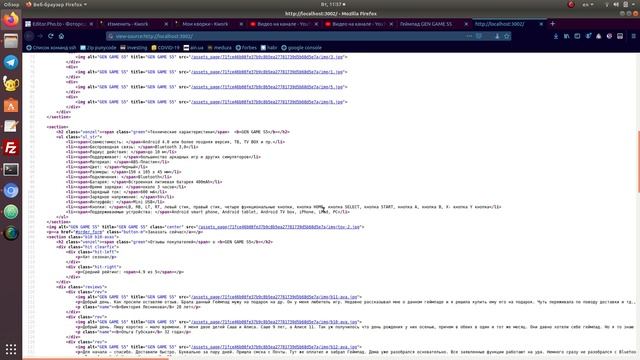The width and height of the screenshot is (640, 360).
Task: Open the investing bookmark
Action: (x=133, y=47)
